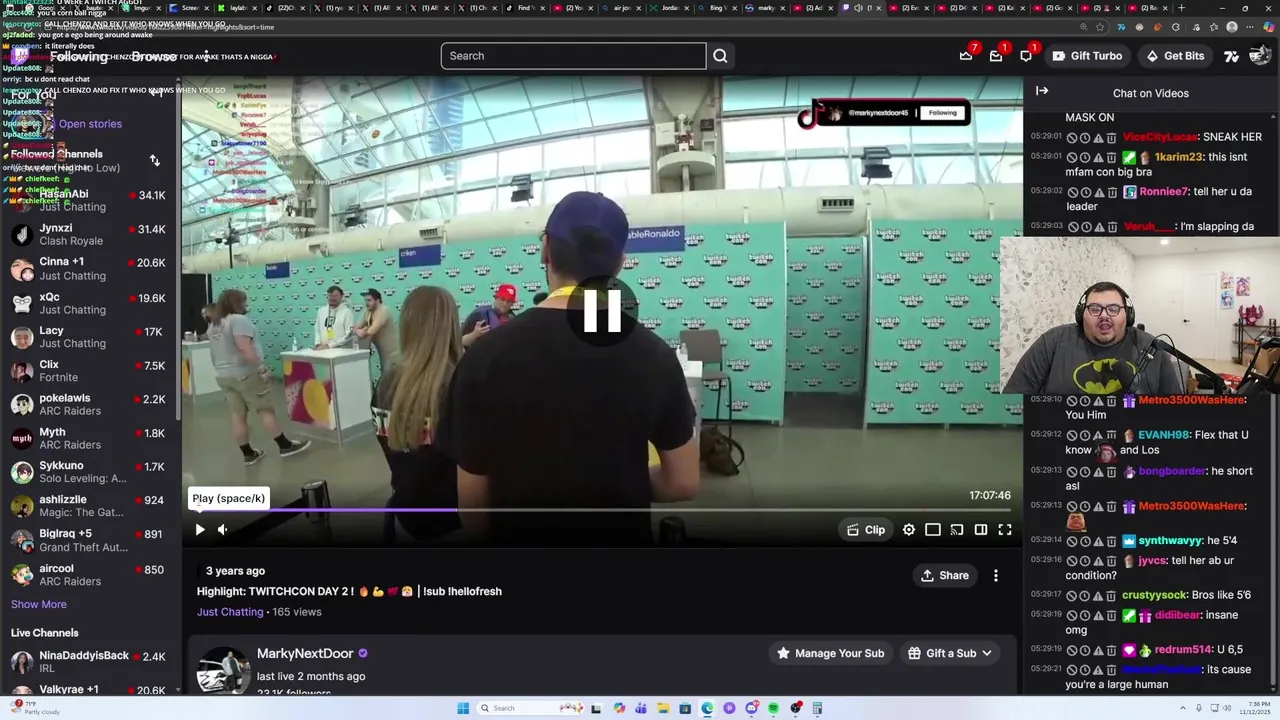Open the Following tab
The image size is (1280, 720).
click(x=79, y=57)
